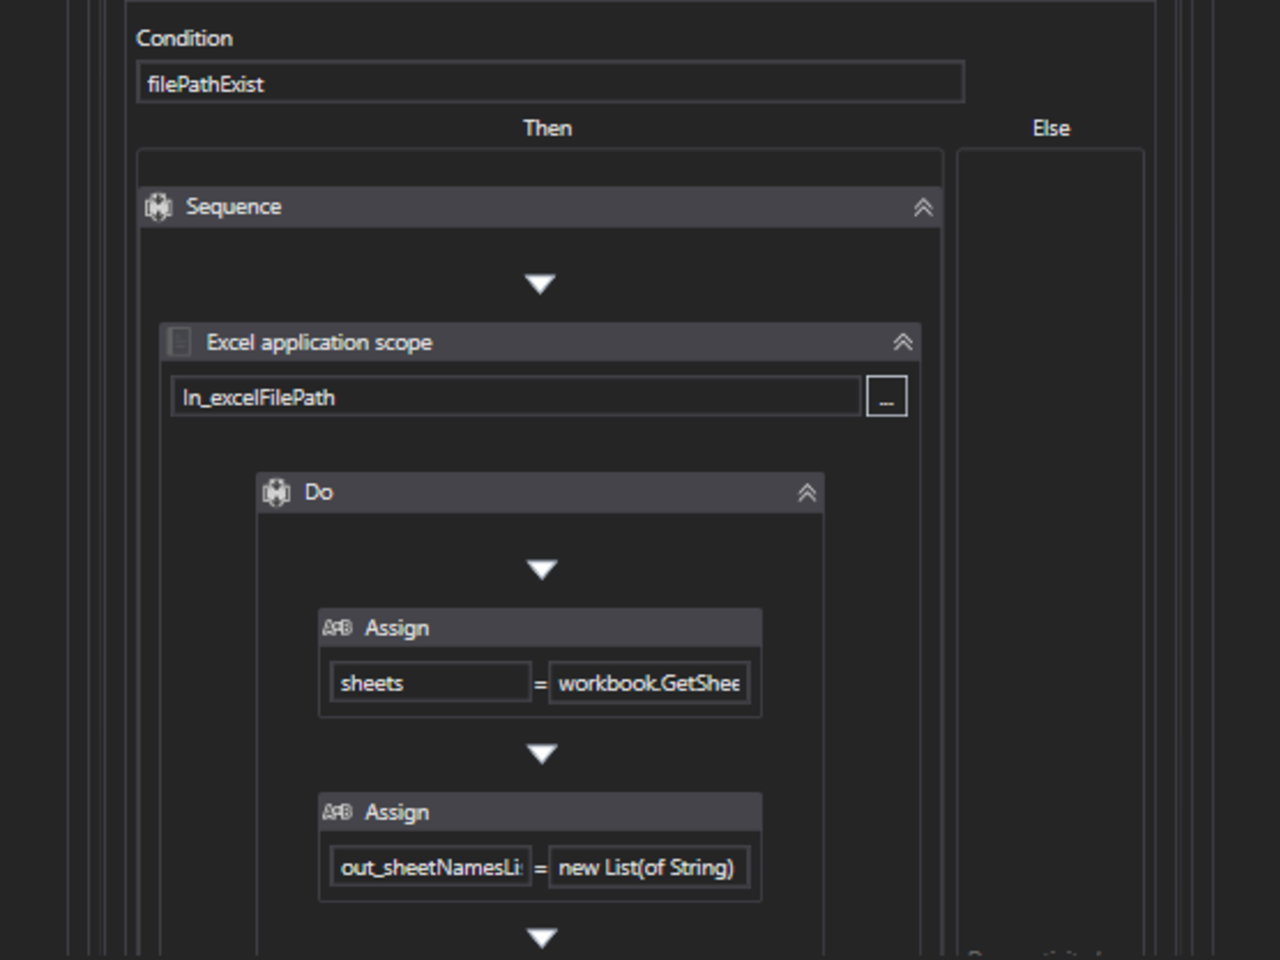1280x960 pixels.
Task: Click the icon of the out_sheetNamesList Assign activity
Action: pyautogui.click(x=338, y=812)
